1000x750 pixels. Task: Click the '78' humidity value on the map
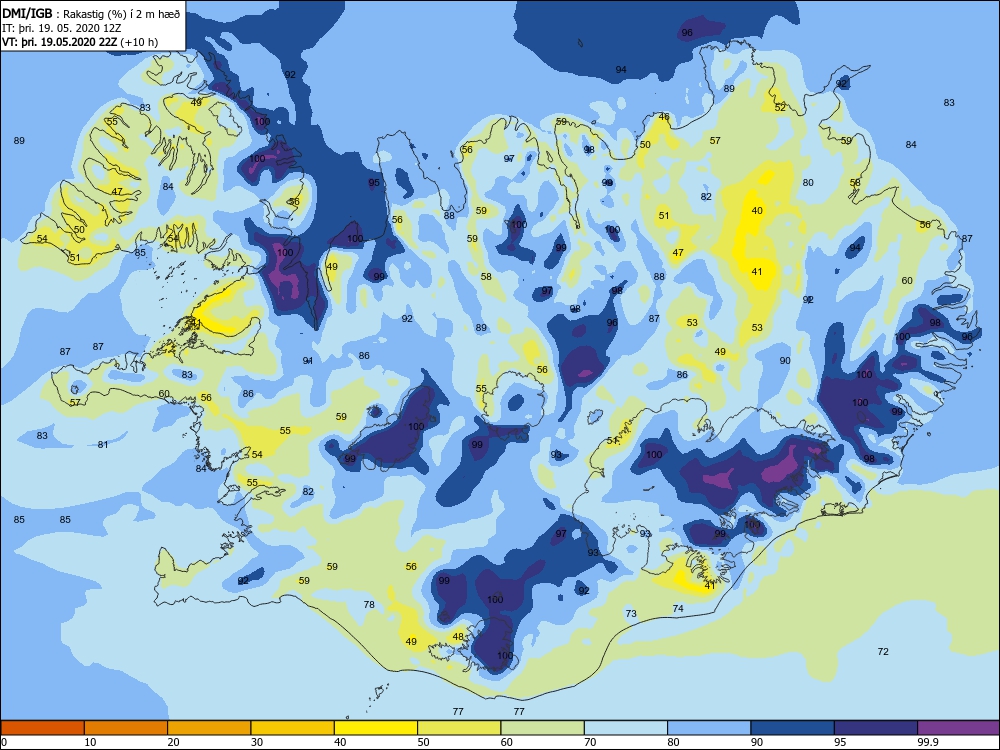(x=369, y=605)
